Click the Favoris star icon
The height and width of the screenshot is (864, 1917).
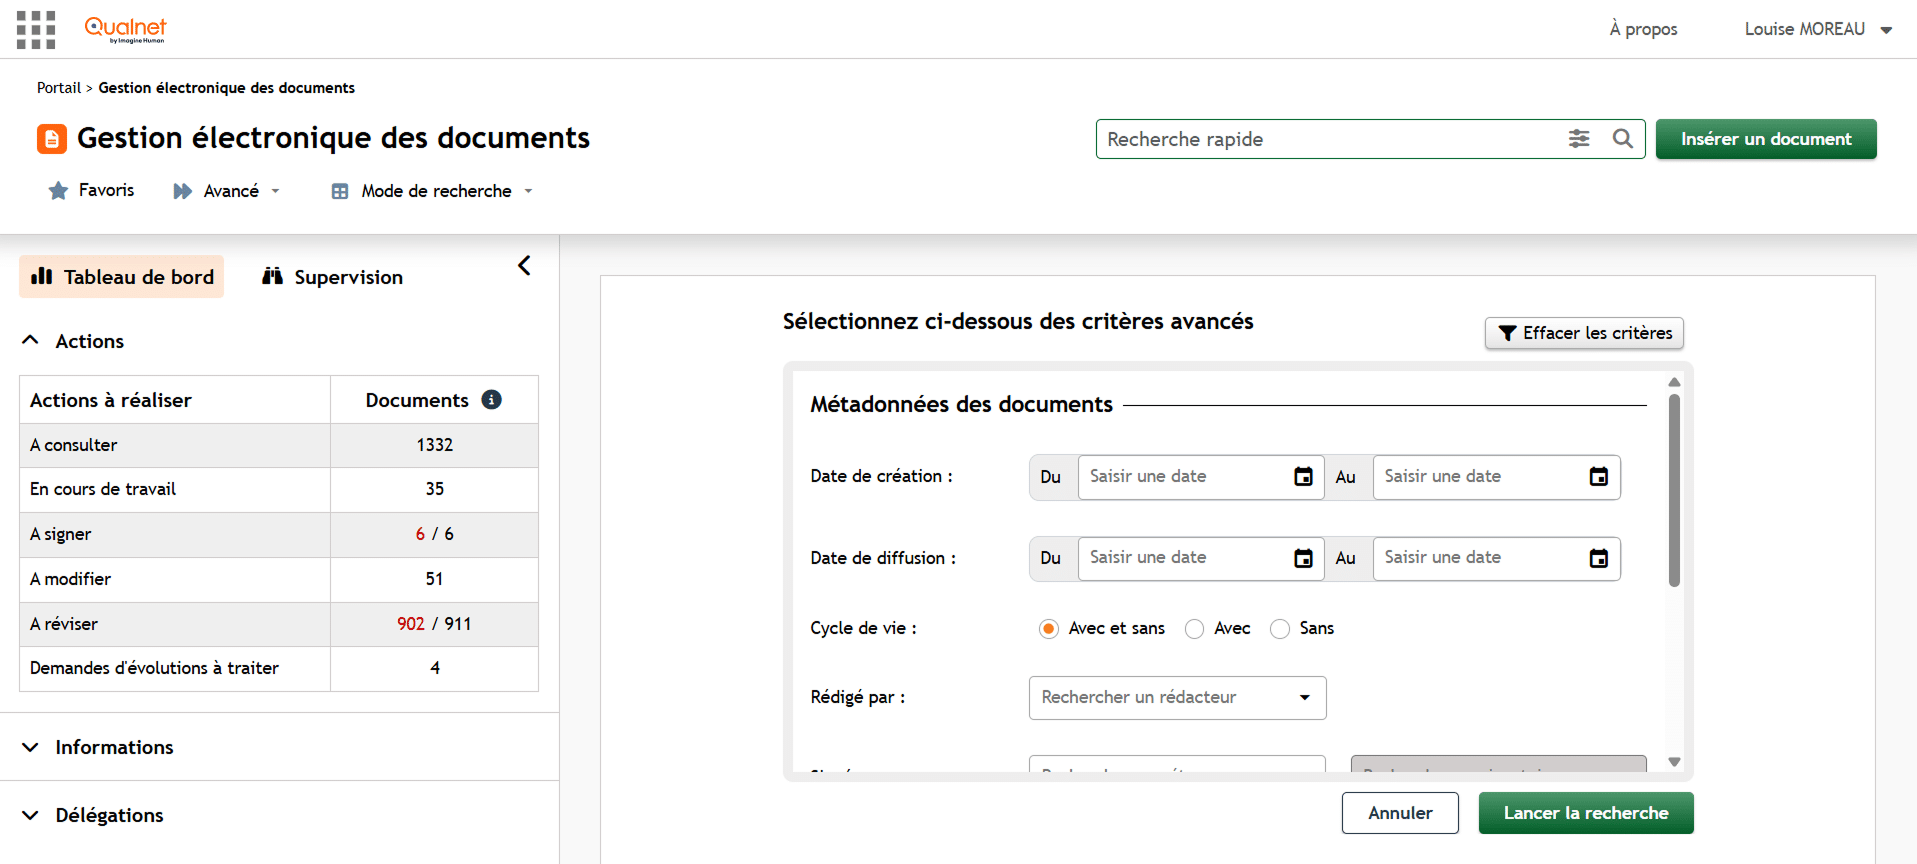coord(59,191)
